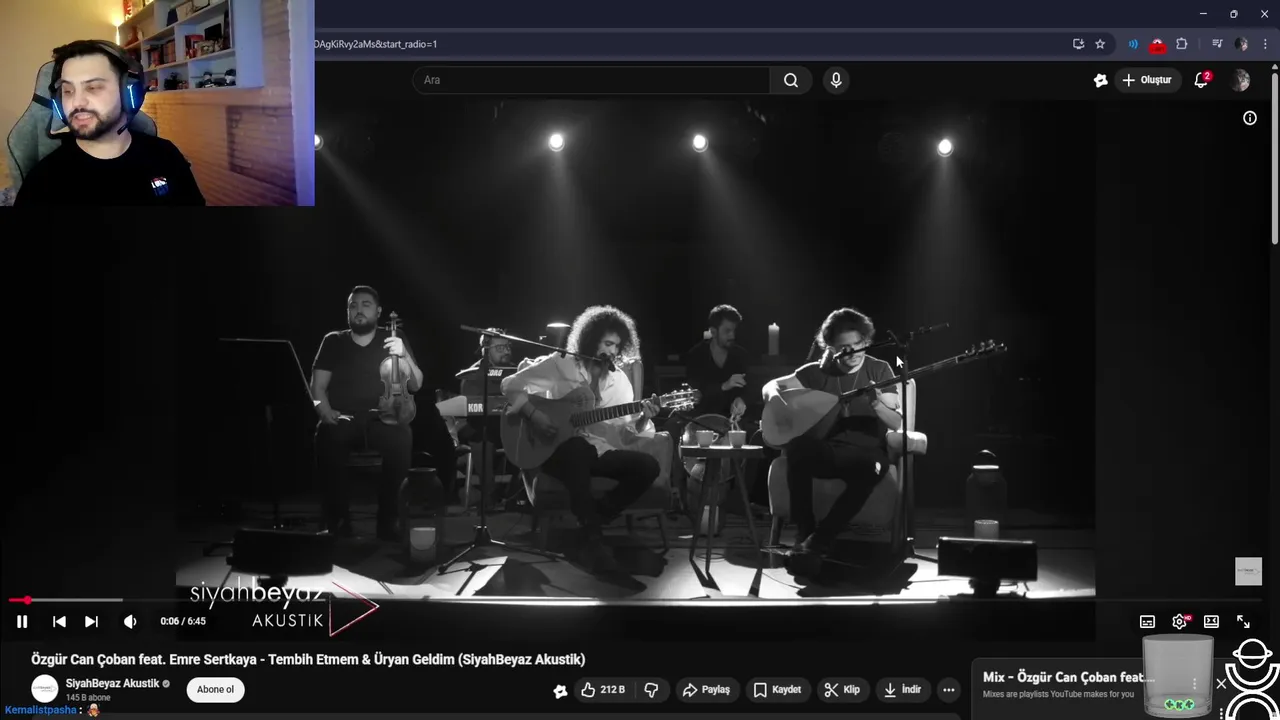Viewport: 1280px width, 720px height.
Task: Open YouTube notifications bell
Action: click(x=1201, y=80)
